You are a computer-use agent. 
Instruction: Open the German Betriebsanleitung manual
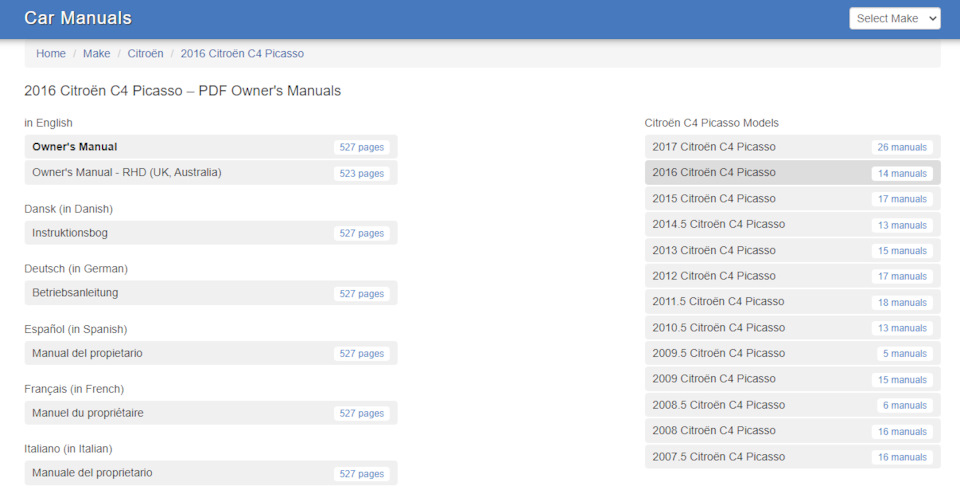(x=211, y=293)
